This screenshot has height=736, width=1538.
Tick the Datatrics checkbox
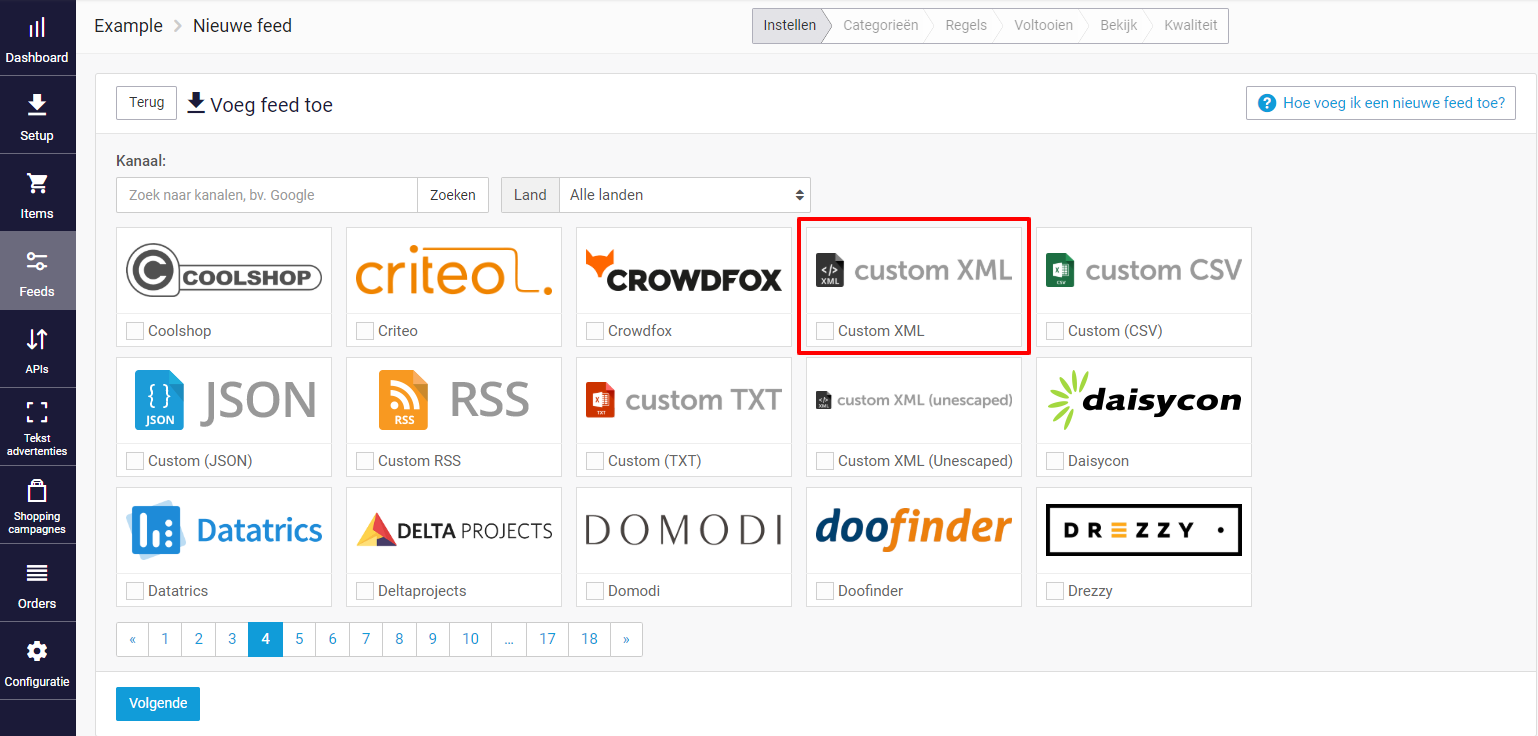pyautogui.click(x=135, y=591)
